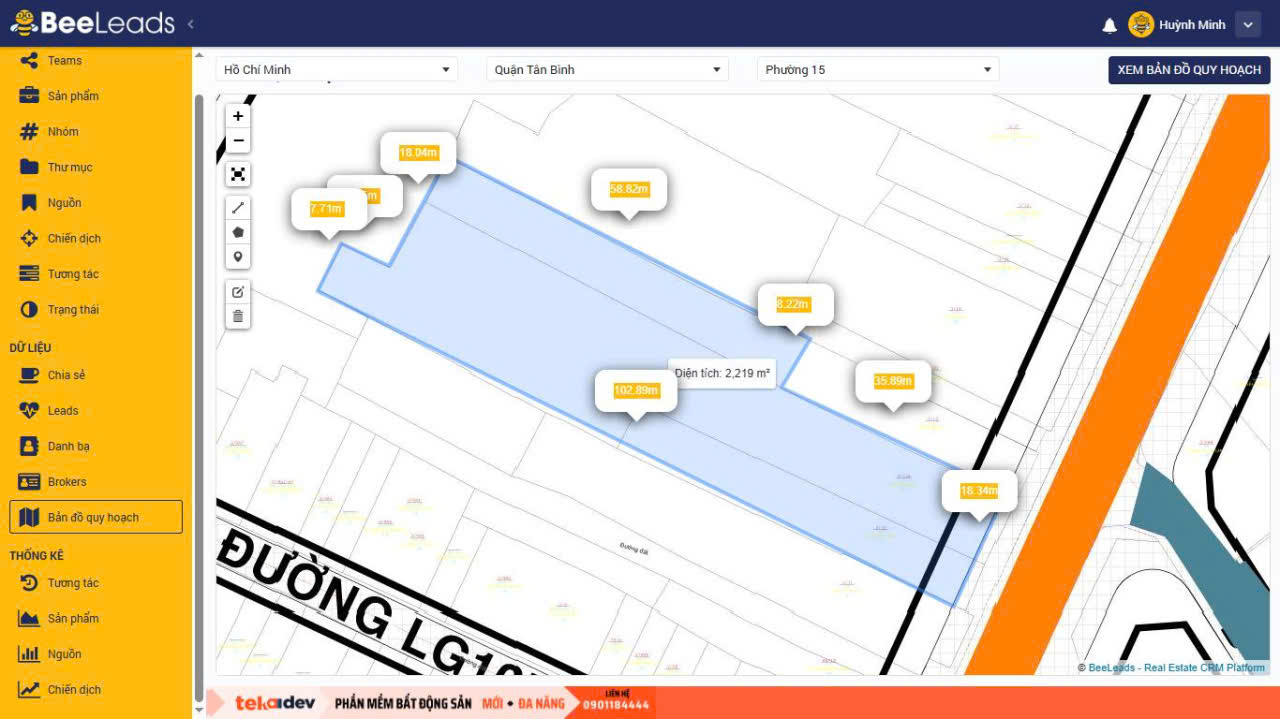Open the Phường 15 ward dropdown
This screenshot has height=719, width=1280.
877,70
